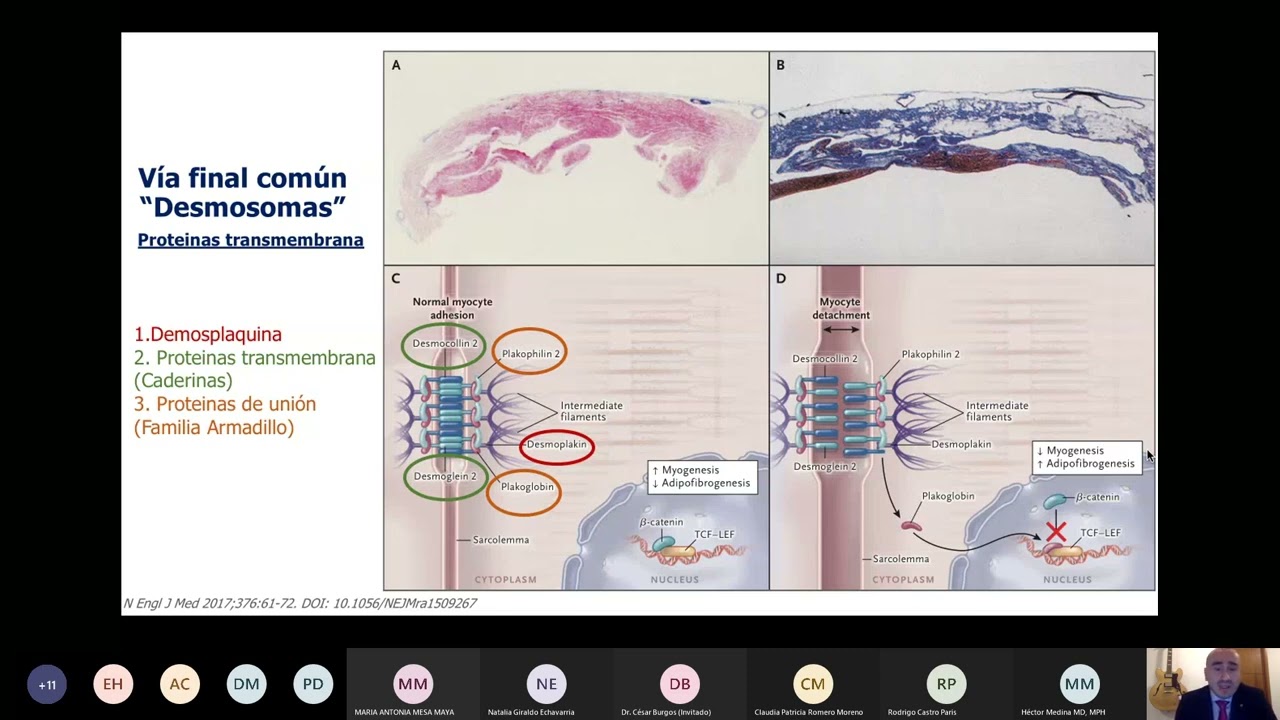This screenshot has width=1280, height=720.
Task: Click the green-circled Desmoglein 2 label in panel C
Action: coord(445,477)
